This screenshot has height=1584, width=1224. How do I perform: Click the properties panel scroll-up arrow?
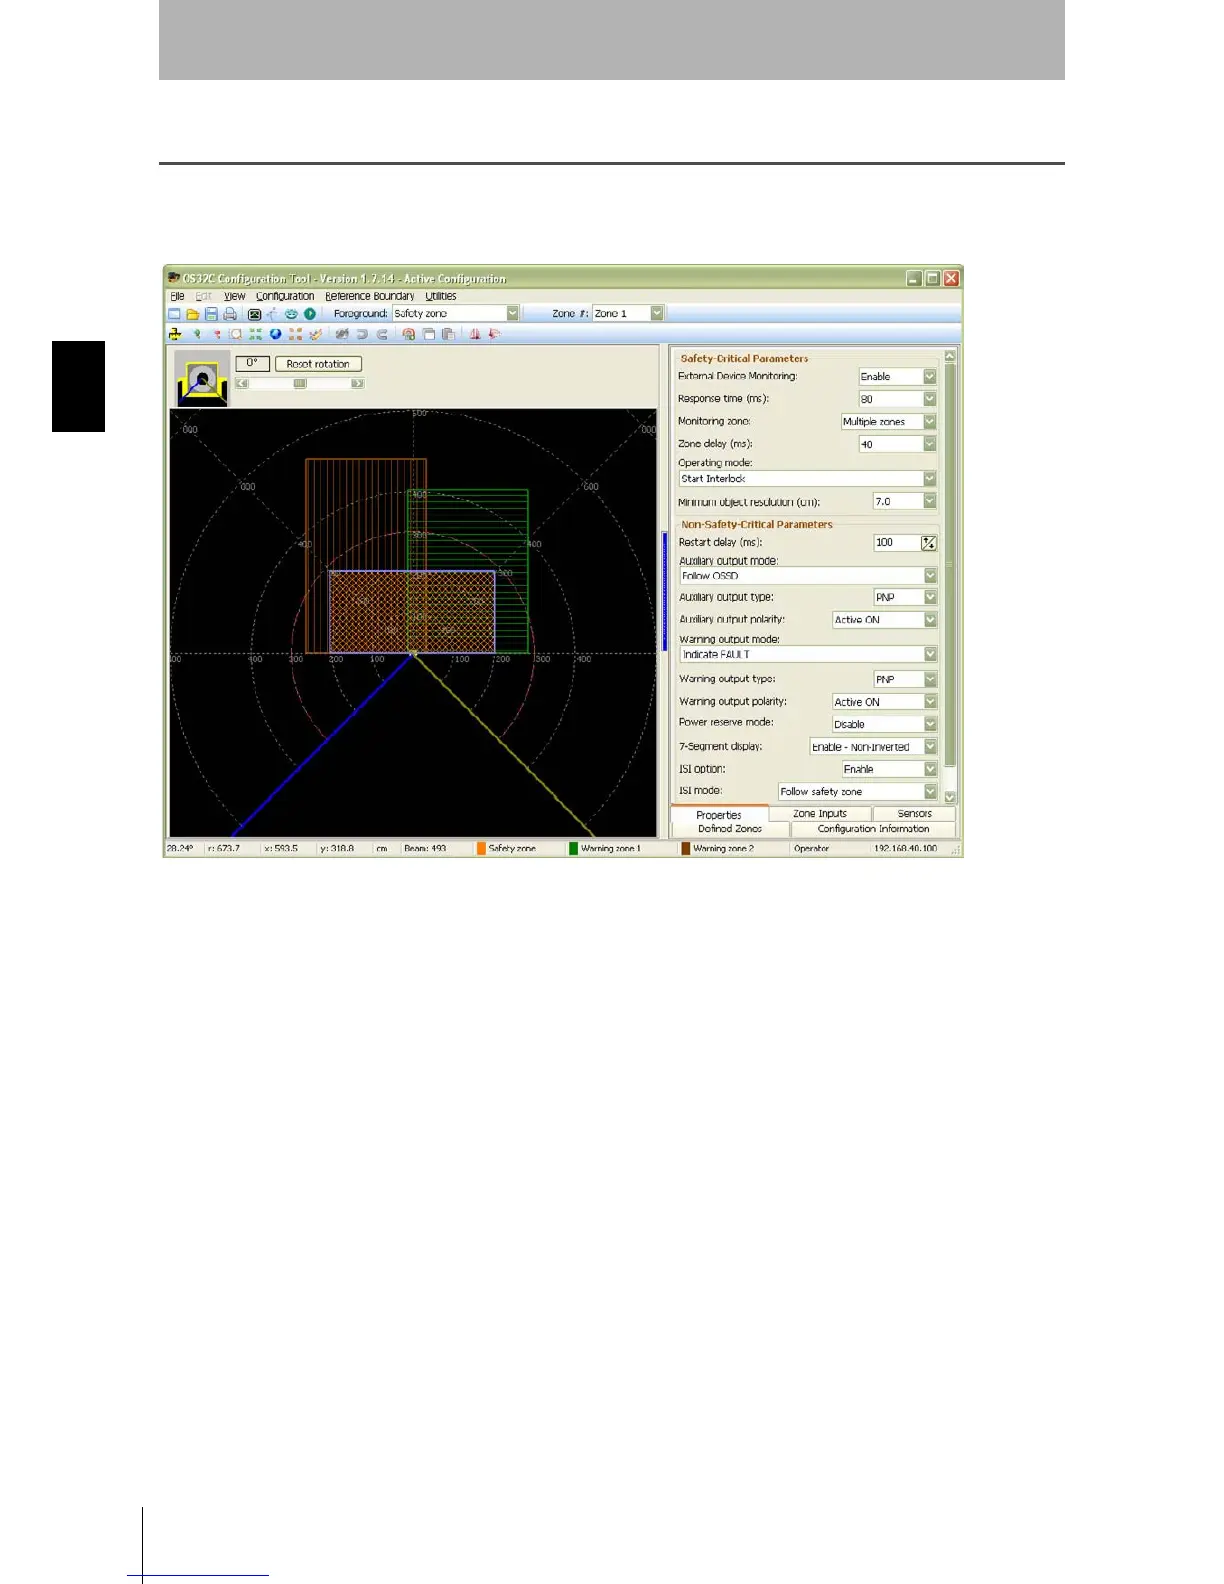(950, 356)
